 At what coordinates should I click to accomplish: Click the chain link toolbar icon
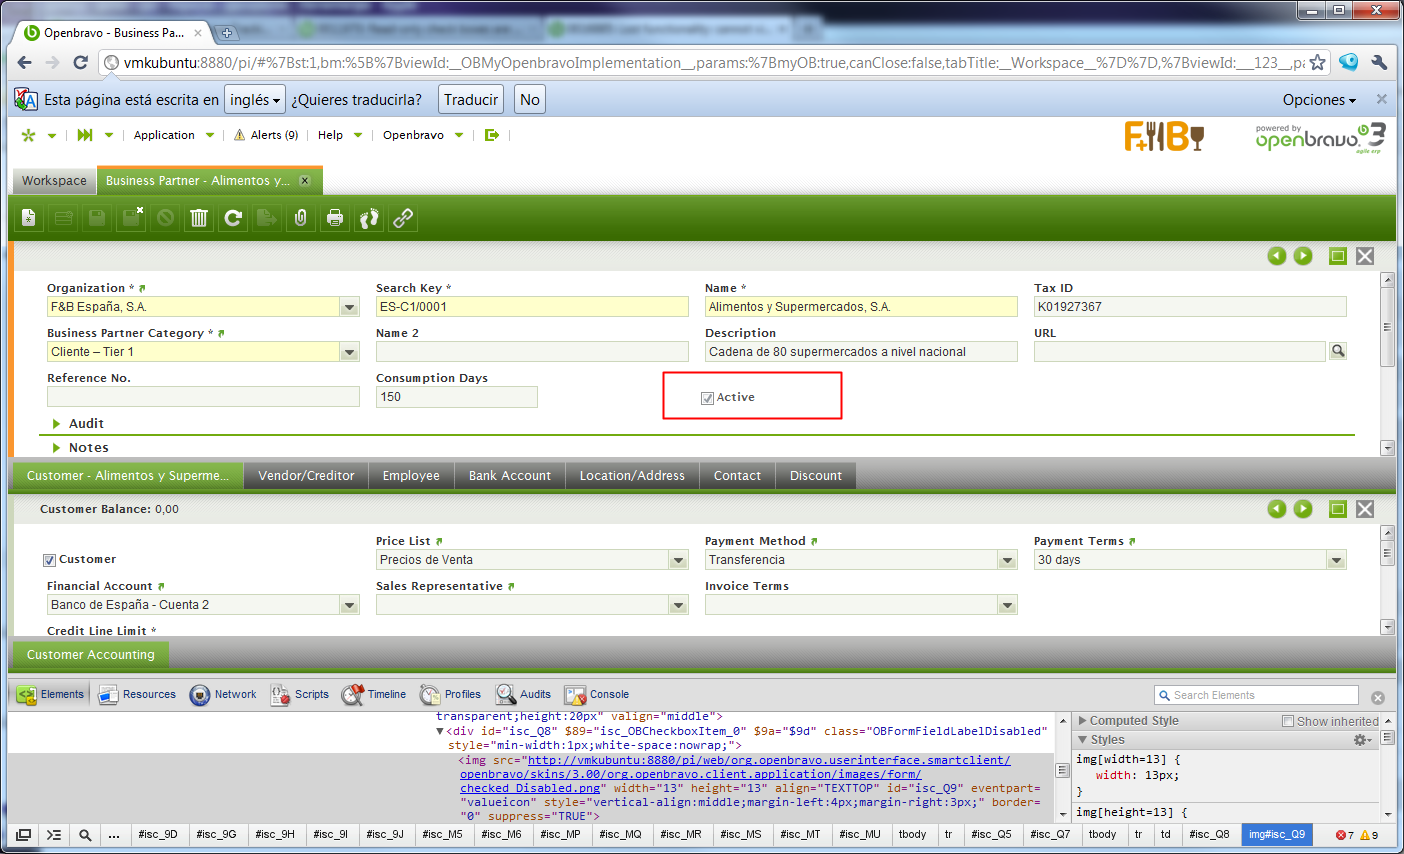(x=403, y=218)
